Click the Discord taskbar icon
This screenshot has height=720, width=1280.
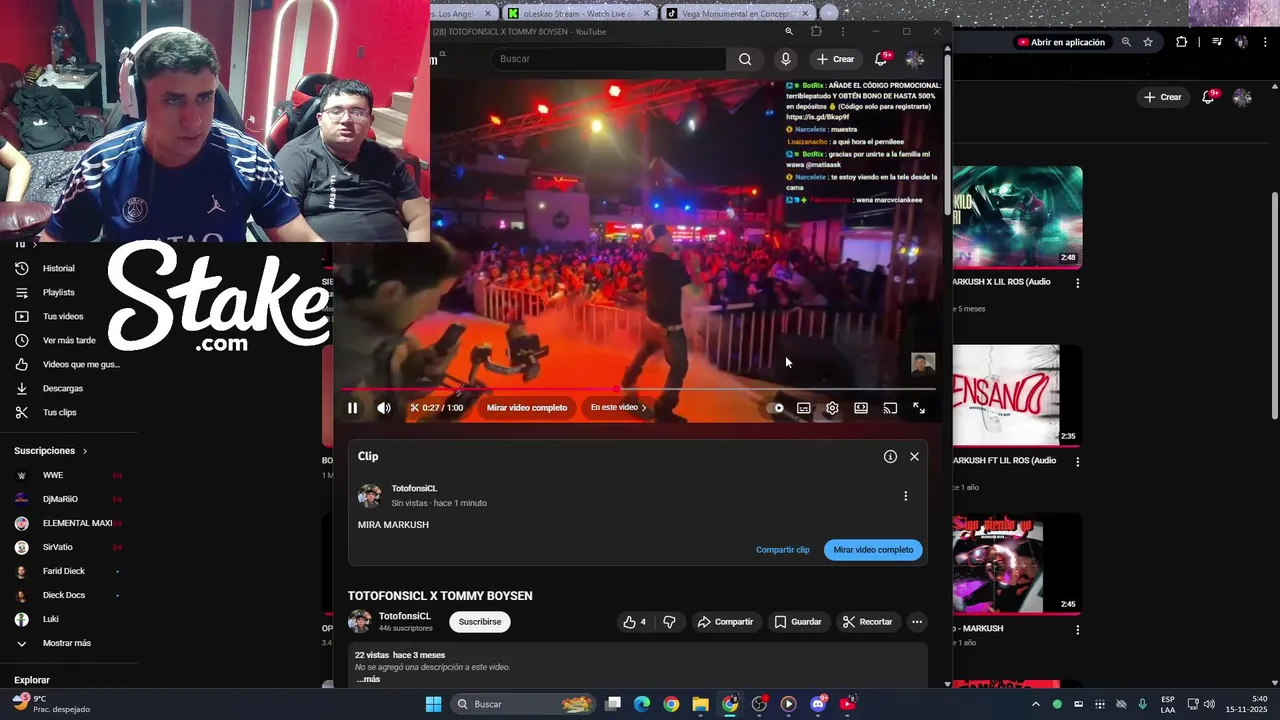818,704
